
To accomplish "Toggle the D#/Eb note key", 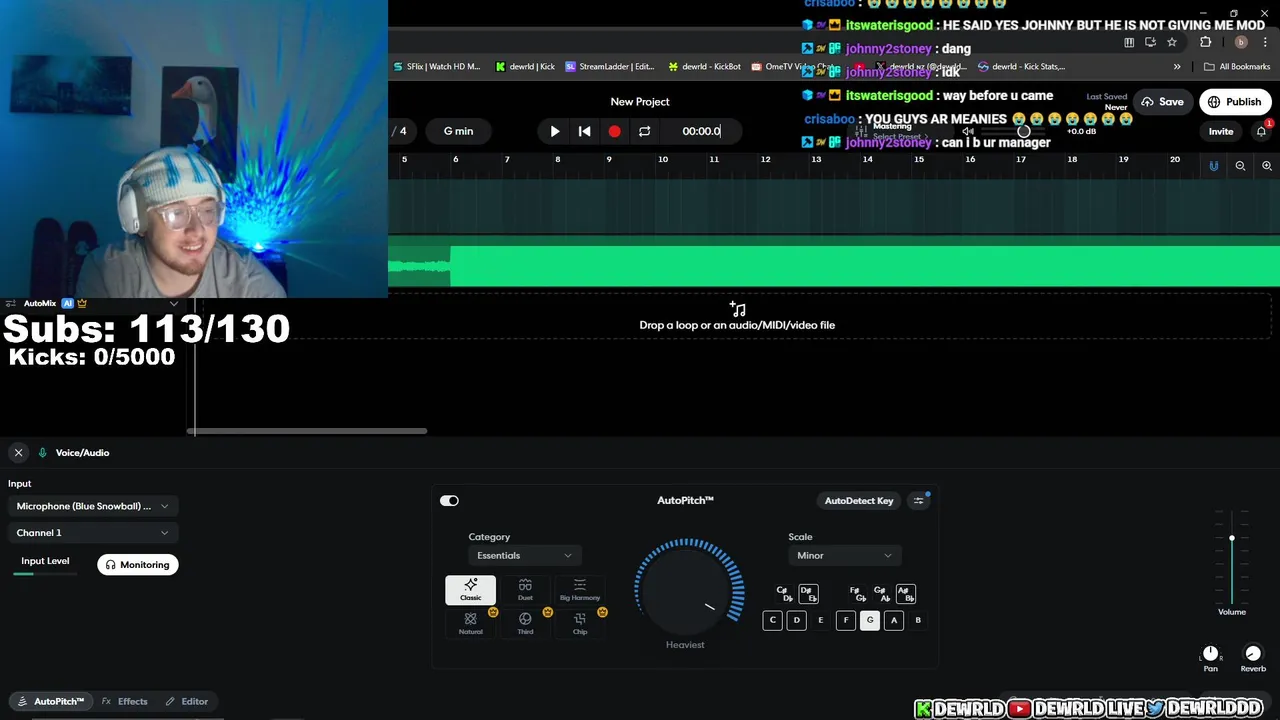I will (x=809, y=594).
